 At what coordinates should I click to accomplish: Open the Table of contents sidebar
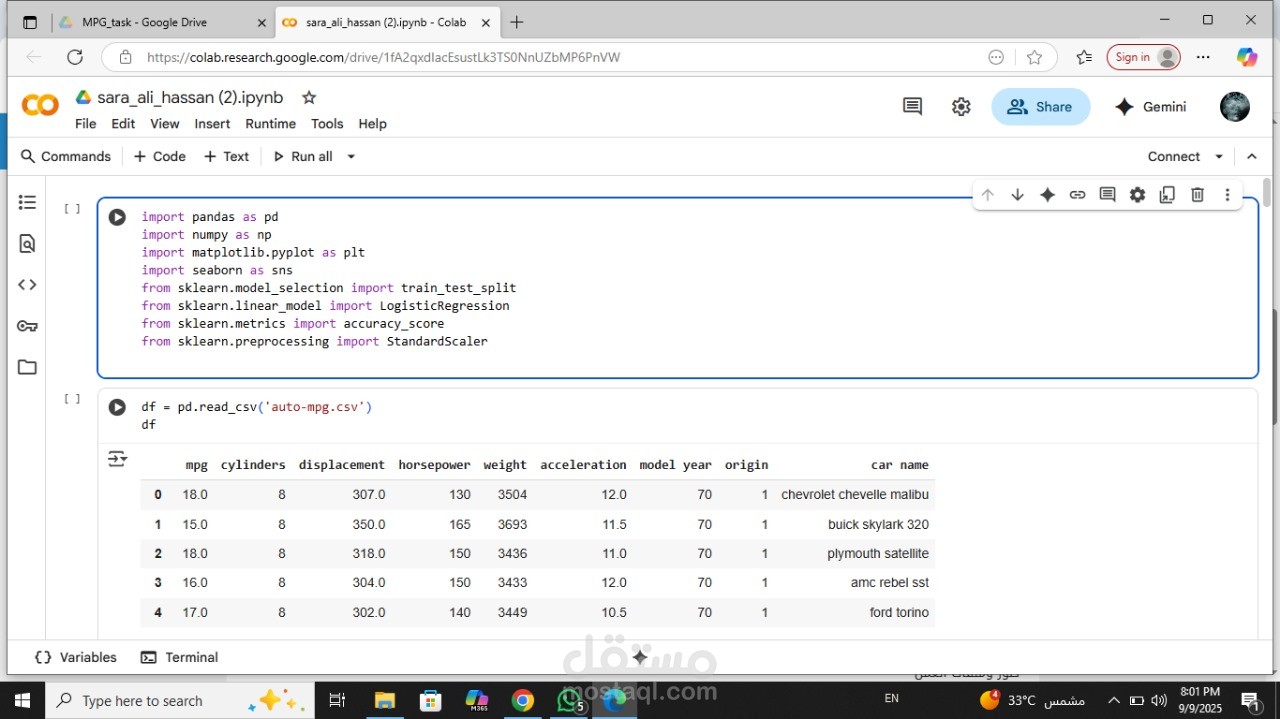pyautogui.click(x=27, y=203)
